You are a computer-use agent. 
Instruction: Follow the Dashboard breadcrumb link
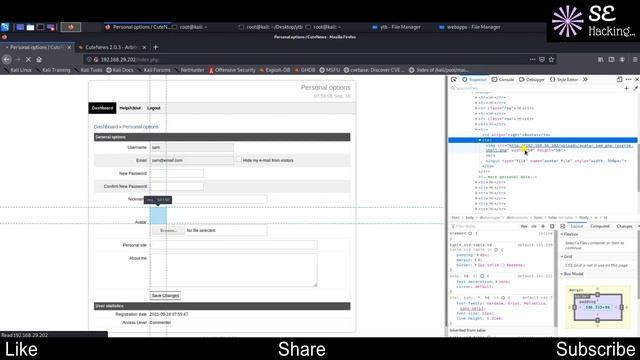coord(106,127)
